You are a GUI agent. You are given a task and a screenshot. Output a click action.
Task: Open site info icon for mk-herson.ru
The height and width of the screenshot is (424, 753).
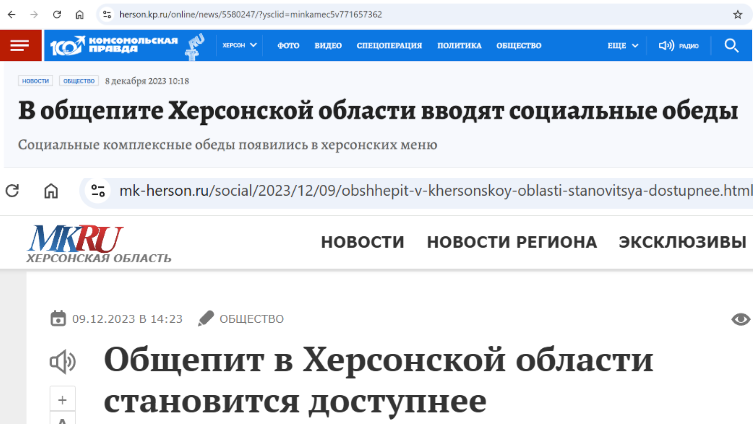click(x=97, y=190)
